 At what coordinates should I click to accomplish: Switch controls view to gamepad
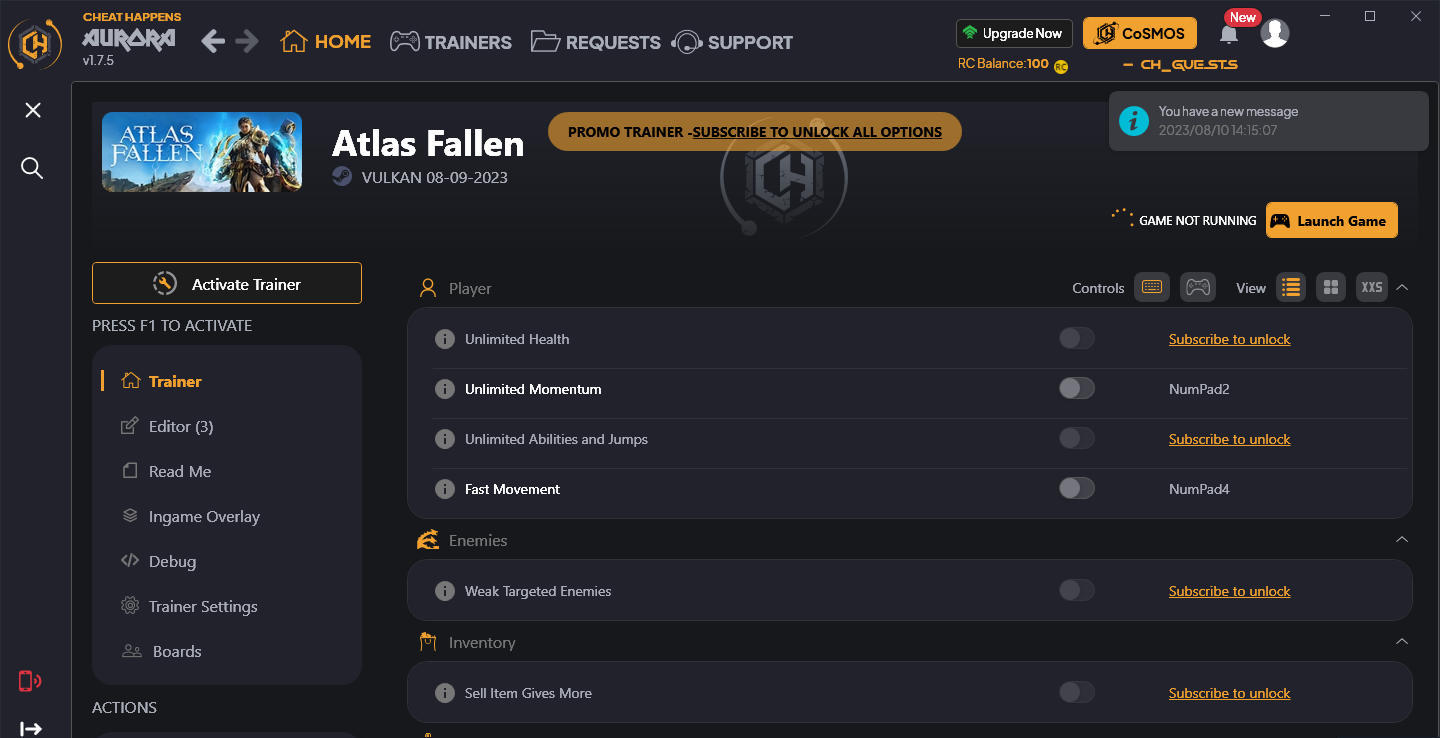coord(1198,287)
